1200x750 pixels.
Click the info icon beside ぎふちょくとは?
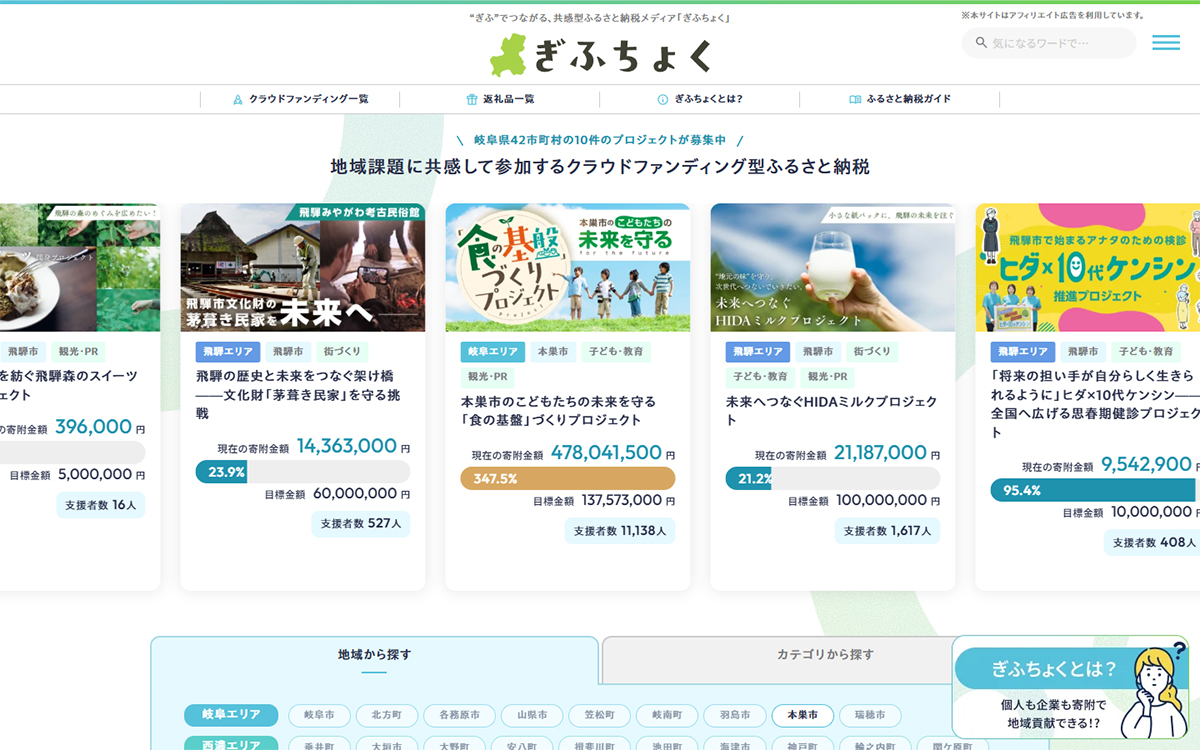(662, 99)
